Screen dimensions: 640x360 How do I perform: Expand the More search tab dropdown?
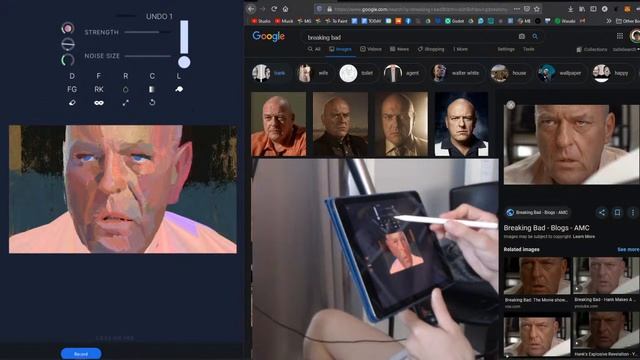coord(460,49)
